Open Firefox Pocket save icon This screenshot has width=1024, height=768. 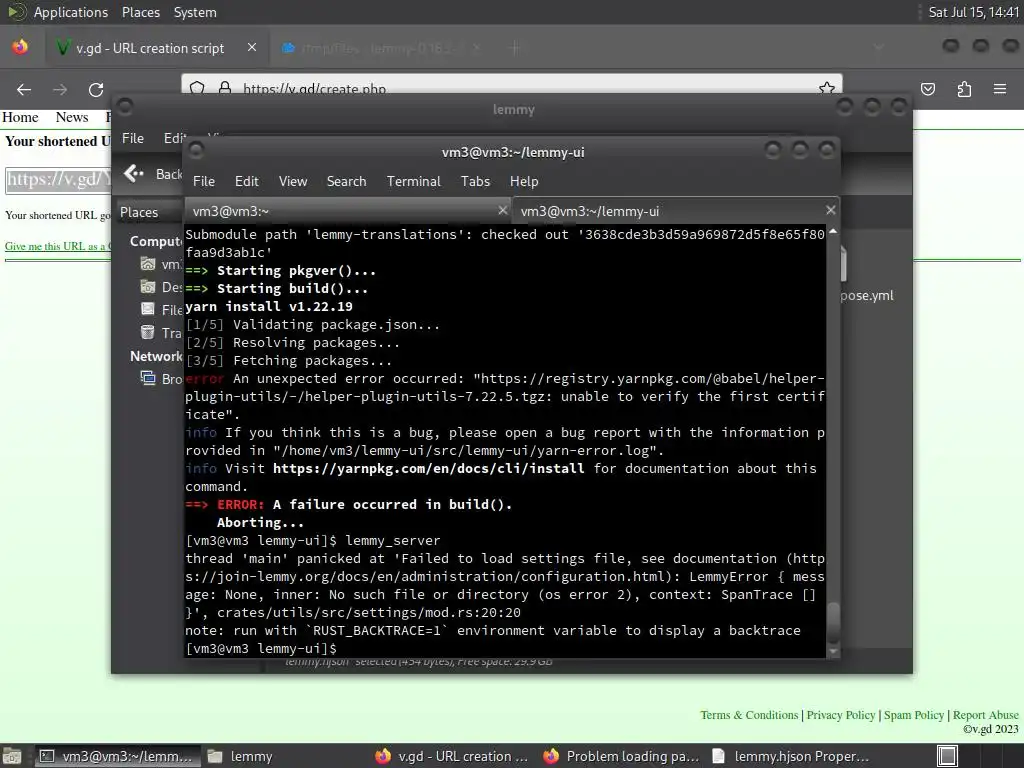click(x=928, y=89)
